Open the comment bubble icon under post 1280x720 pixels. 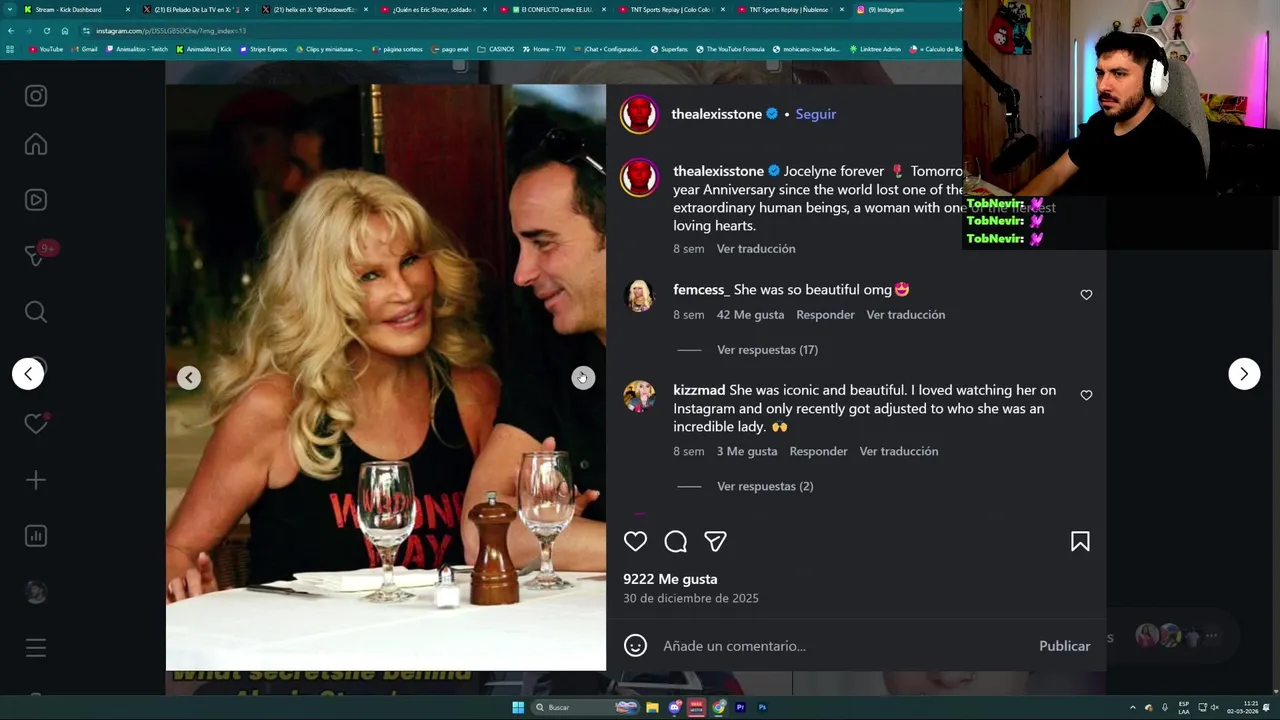coord(675,541)
